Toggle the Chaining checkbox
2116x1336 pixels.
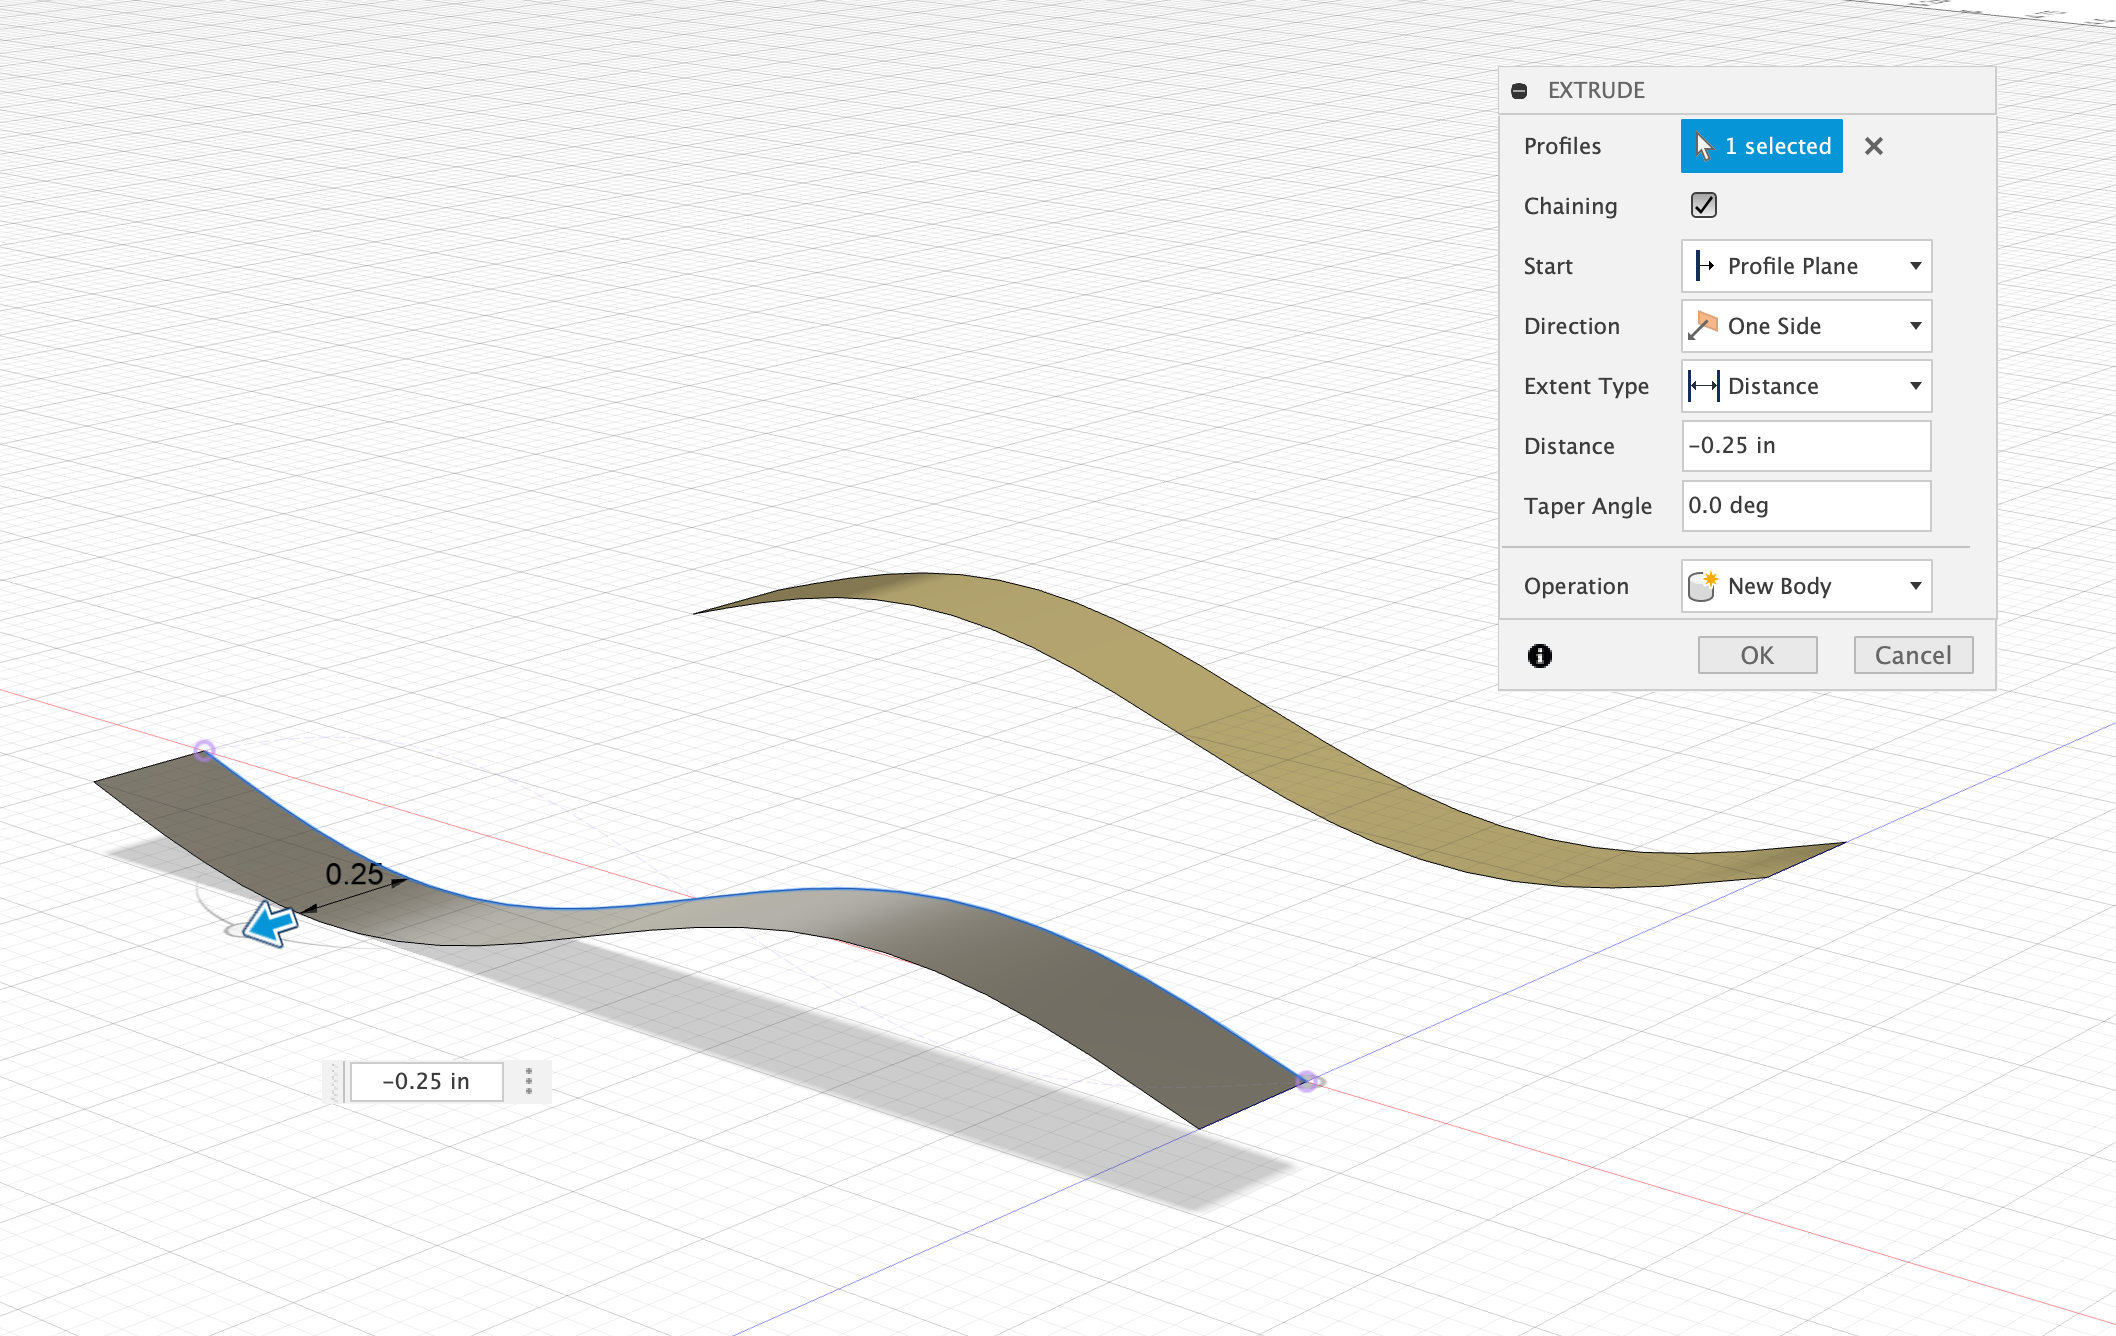pyautogui.click(x=1703, y=205)
